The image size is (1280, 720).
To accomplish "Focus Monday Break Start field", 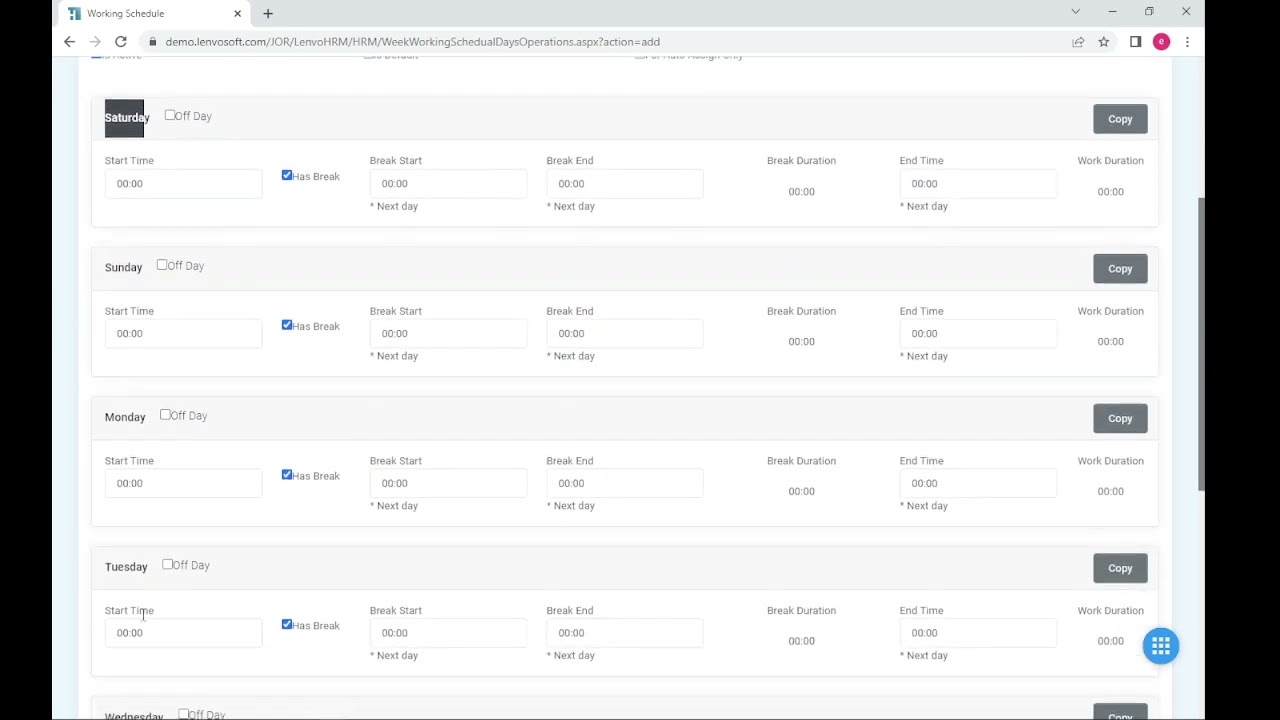I will tap(448, 483).
